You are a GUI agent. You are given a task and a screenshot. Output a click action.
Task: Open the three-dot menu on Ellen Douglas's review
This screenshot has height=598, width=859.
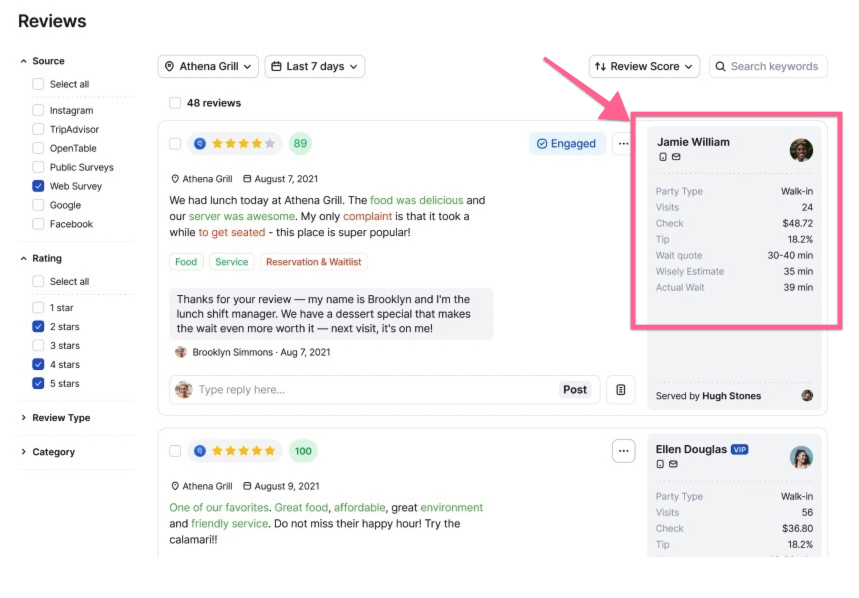click(x=623, y=451)
